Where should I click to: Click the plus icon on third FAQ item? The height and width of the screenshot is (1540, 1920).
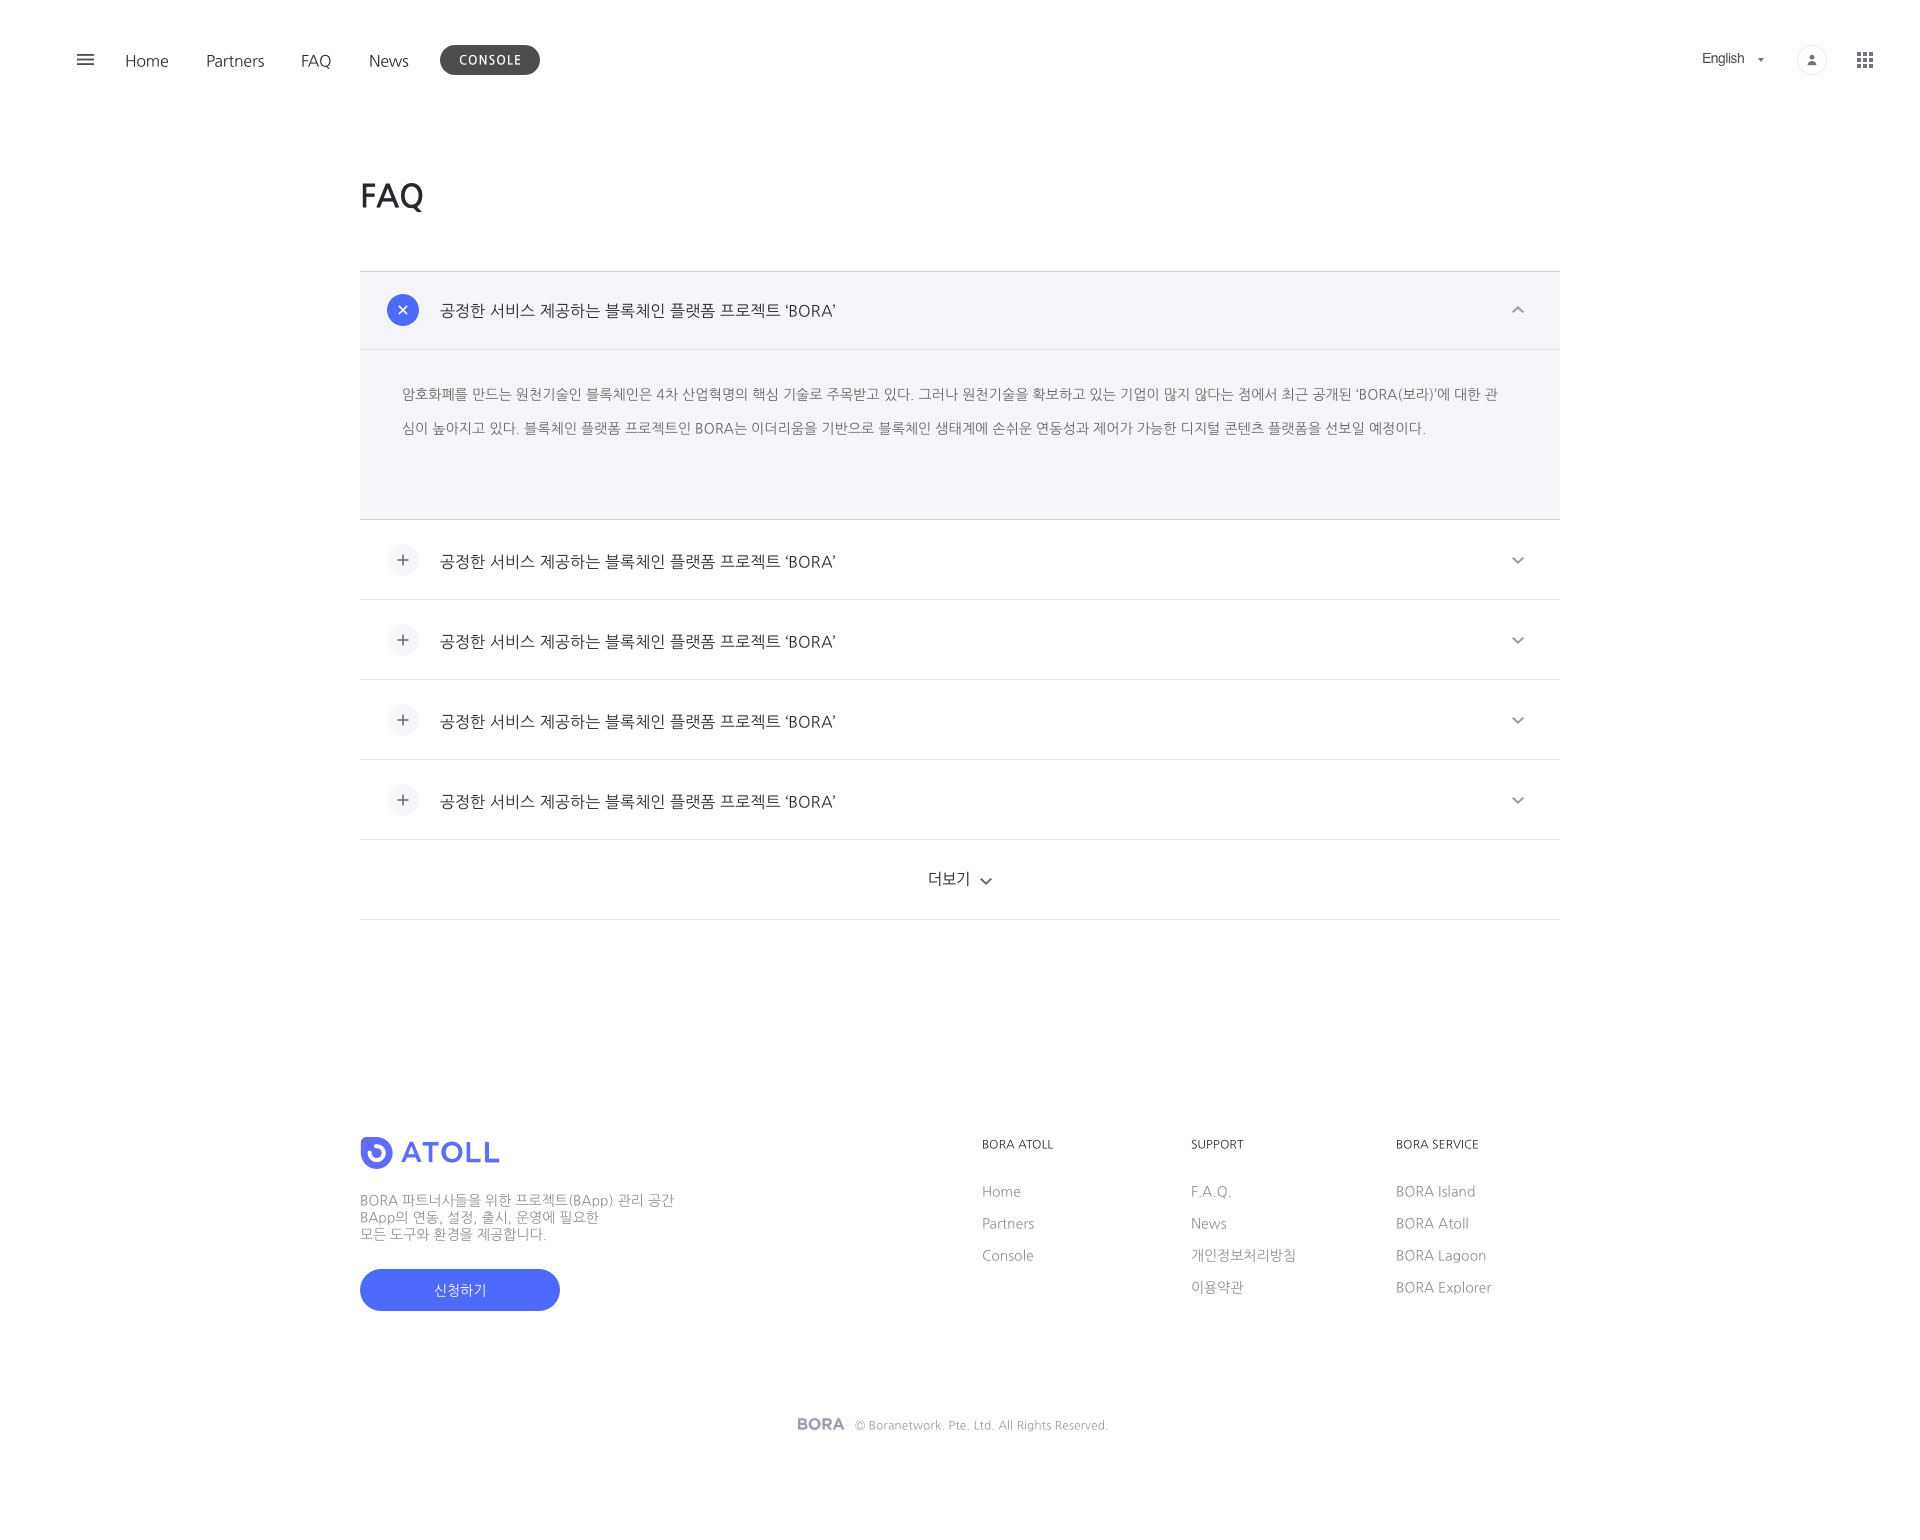[x=403, y=640]
